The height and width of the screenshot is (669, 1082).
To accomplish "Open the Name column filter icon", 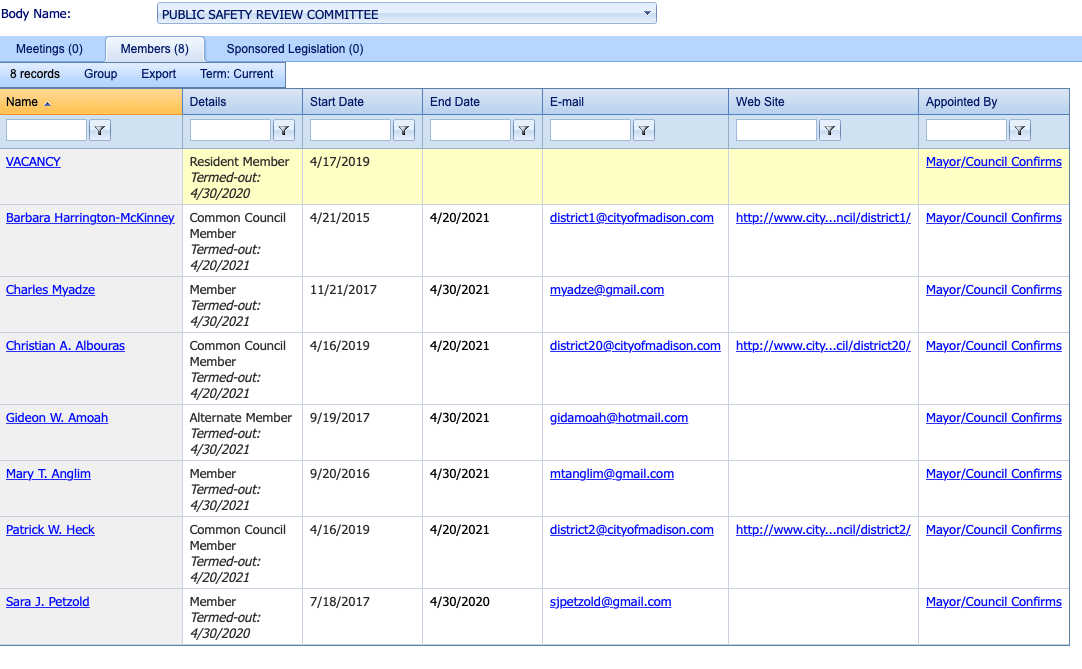I will pyautogui.click(x=100, y=130).
